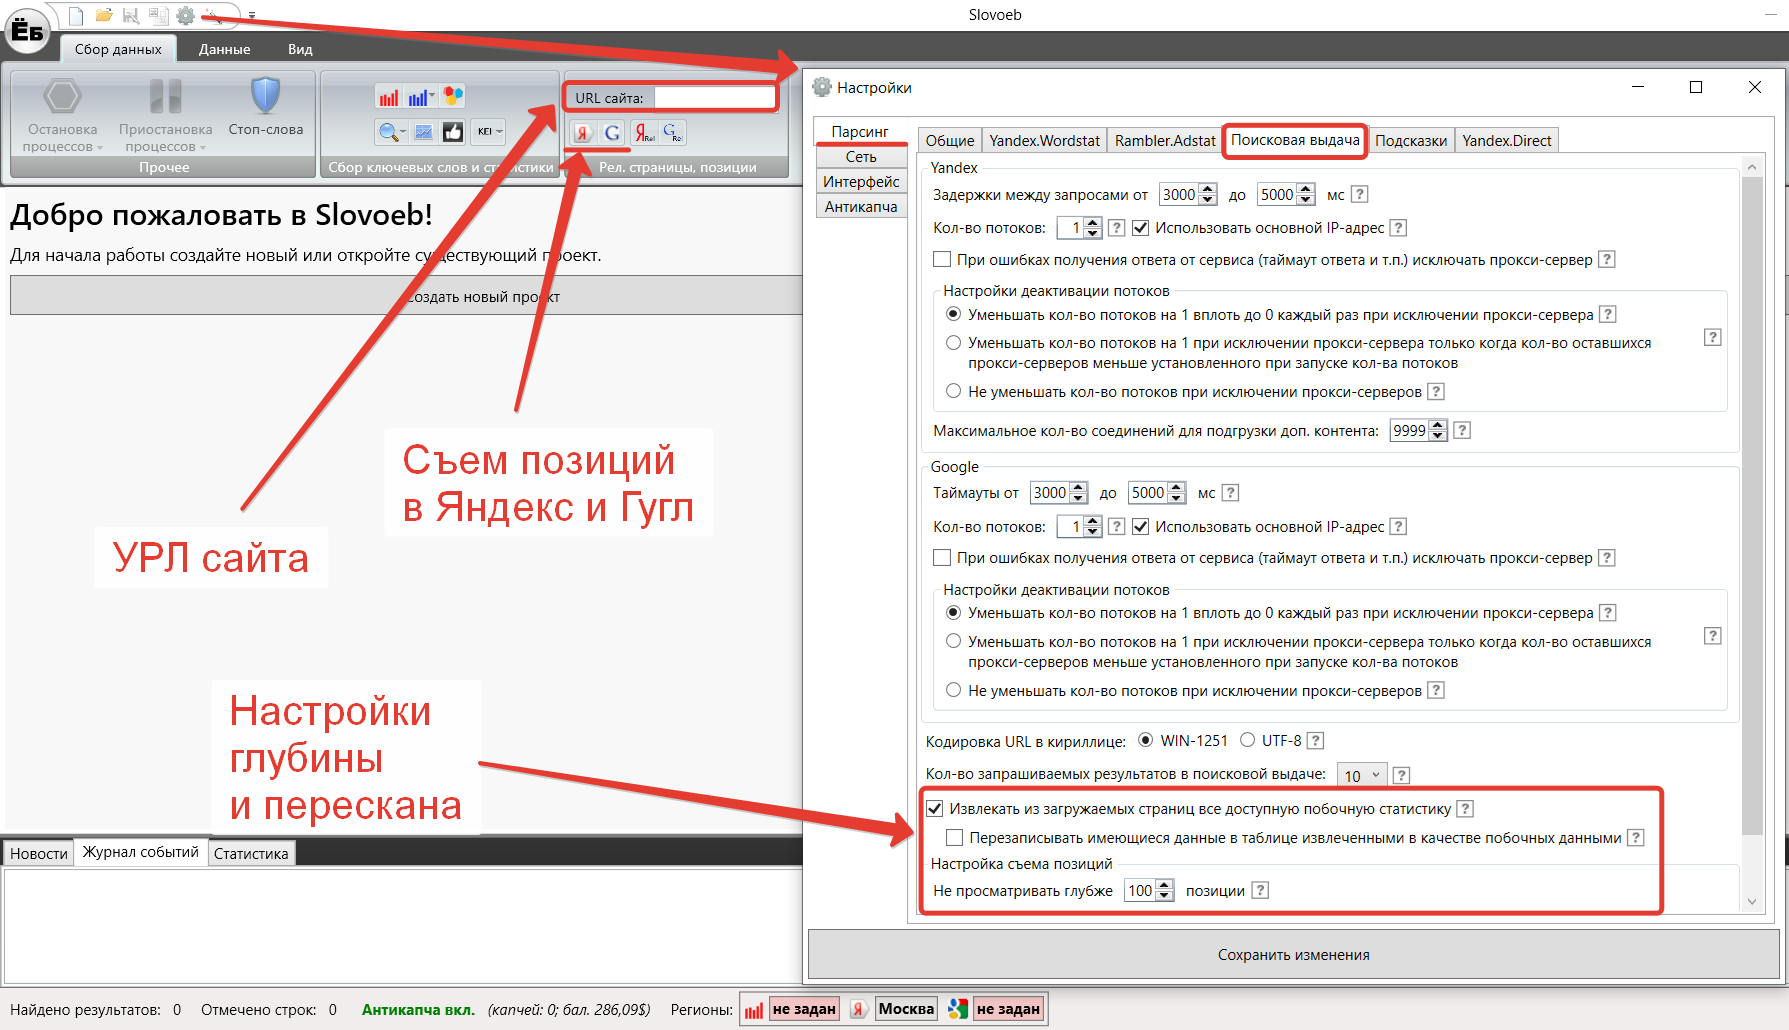Click help icon next to Yandex delay fields
The width and height of the screenshot is (1789, 1030).
tap(1359, 195)
